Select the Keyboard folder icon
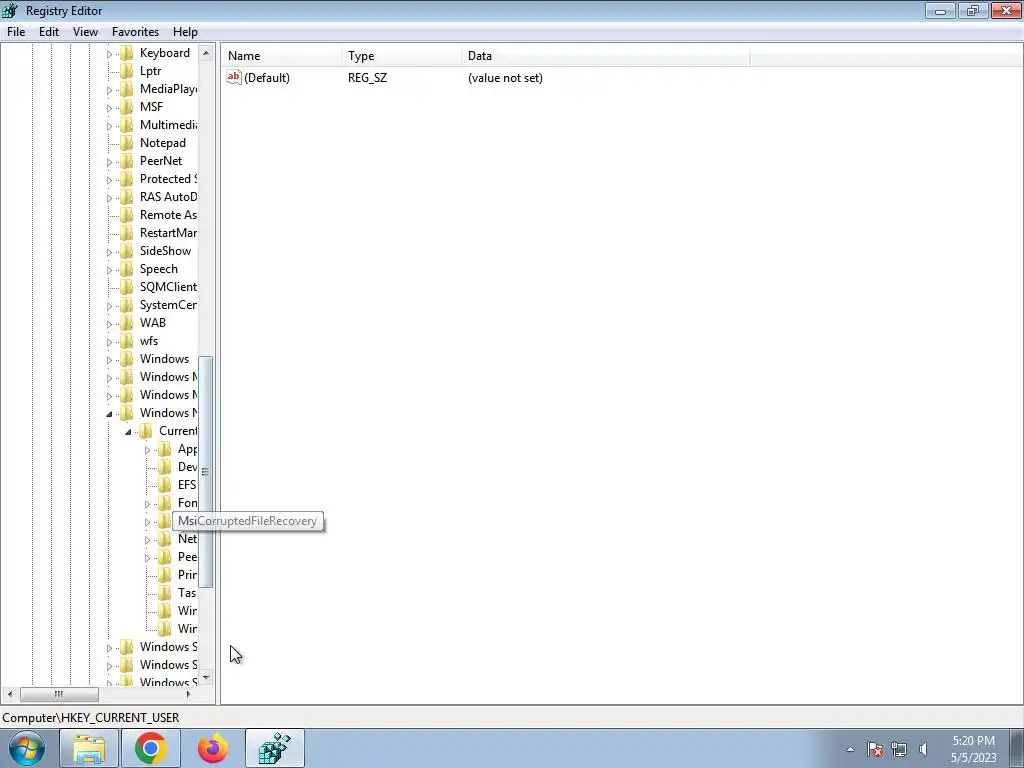The height and width of the screenshot is (768, 1024). coord(127,53)
